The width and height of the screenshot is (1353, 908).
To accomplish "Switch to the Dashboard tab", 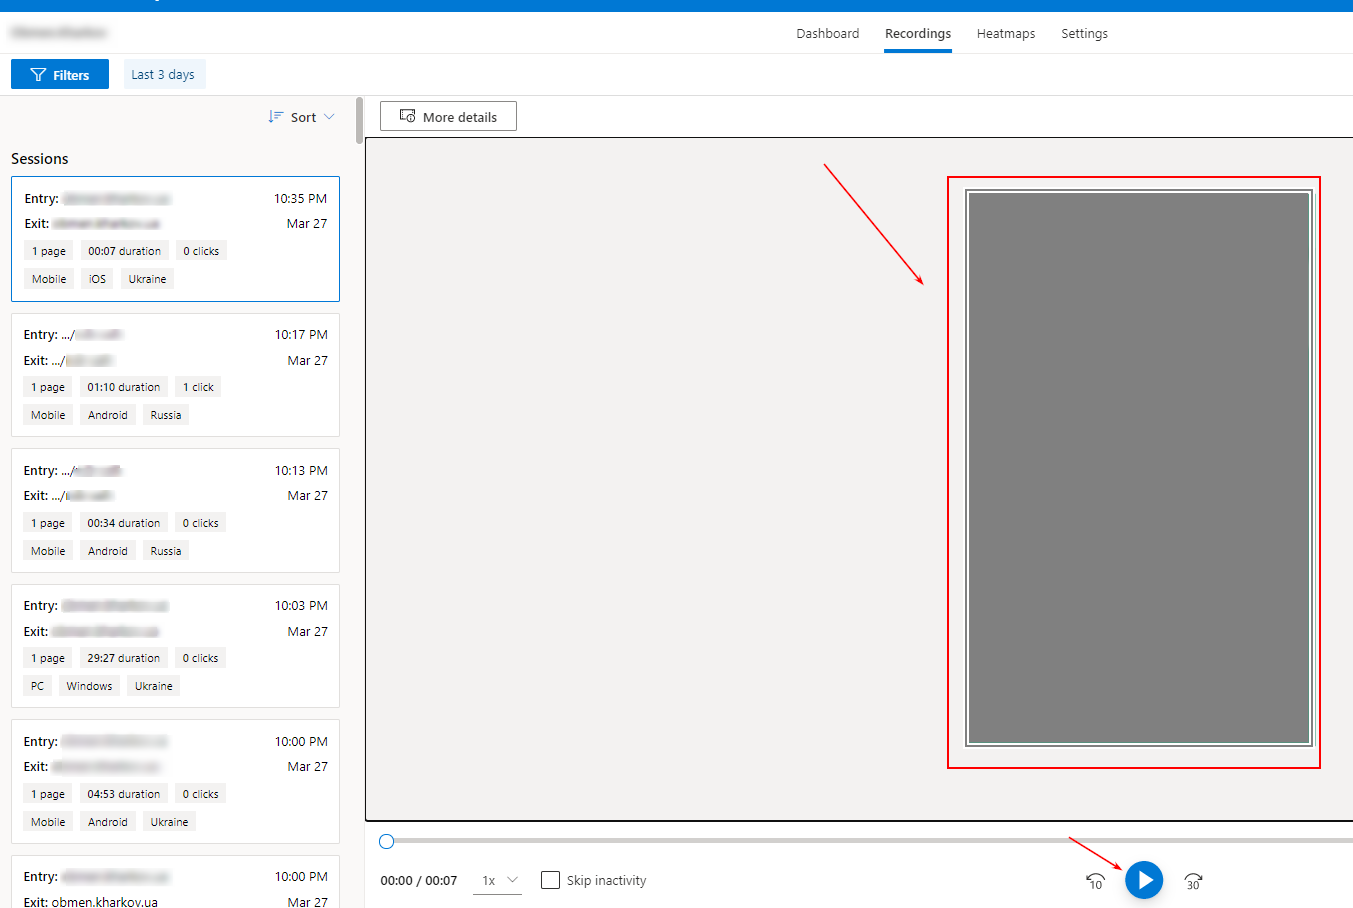I will [827, 33].
